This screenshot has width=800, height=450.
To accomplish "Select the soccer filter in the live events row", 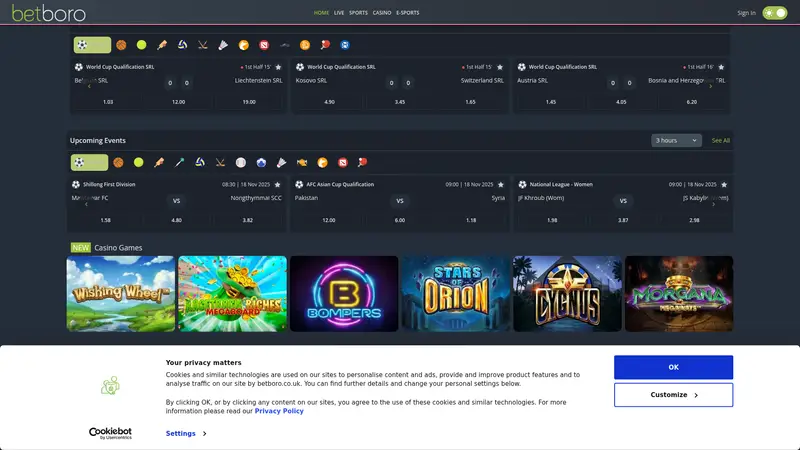I will pyautogui.click(x=92, y=45).
